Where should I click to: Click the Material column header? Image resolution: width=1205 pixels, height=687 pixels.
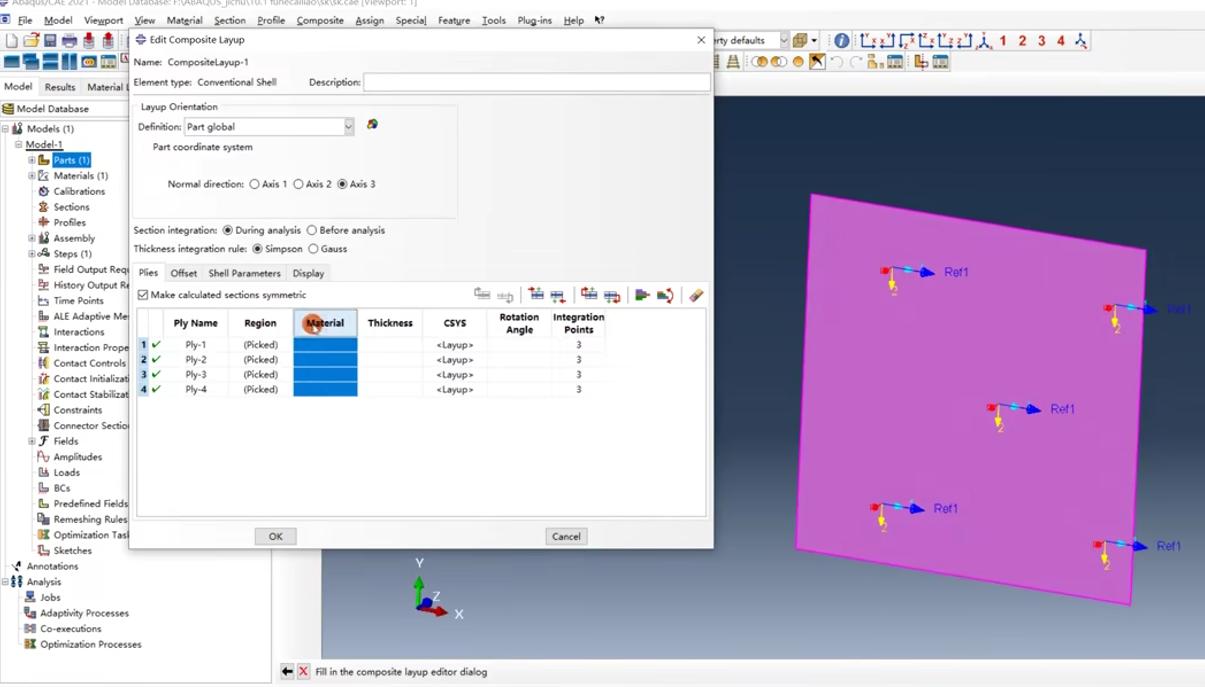point(325,323)
